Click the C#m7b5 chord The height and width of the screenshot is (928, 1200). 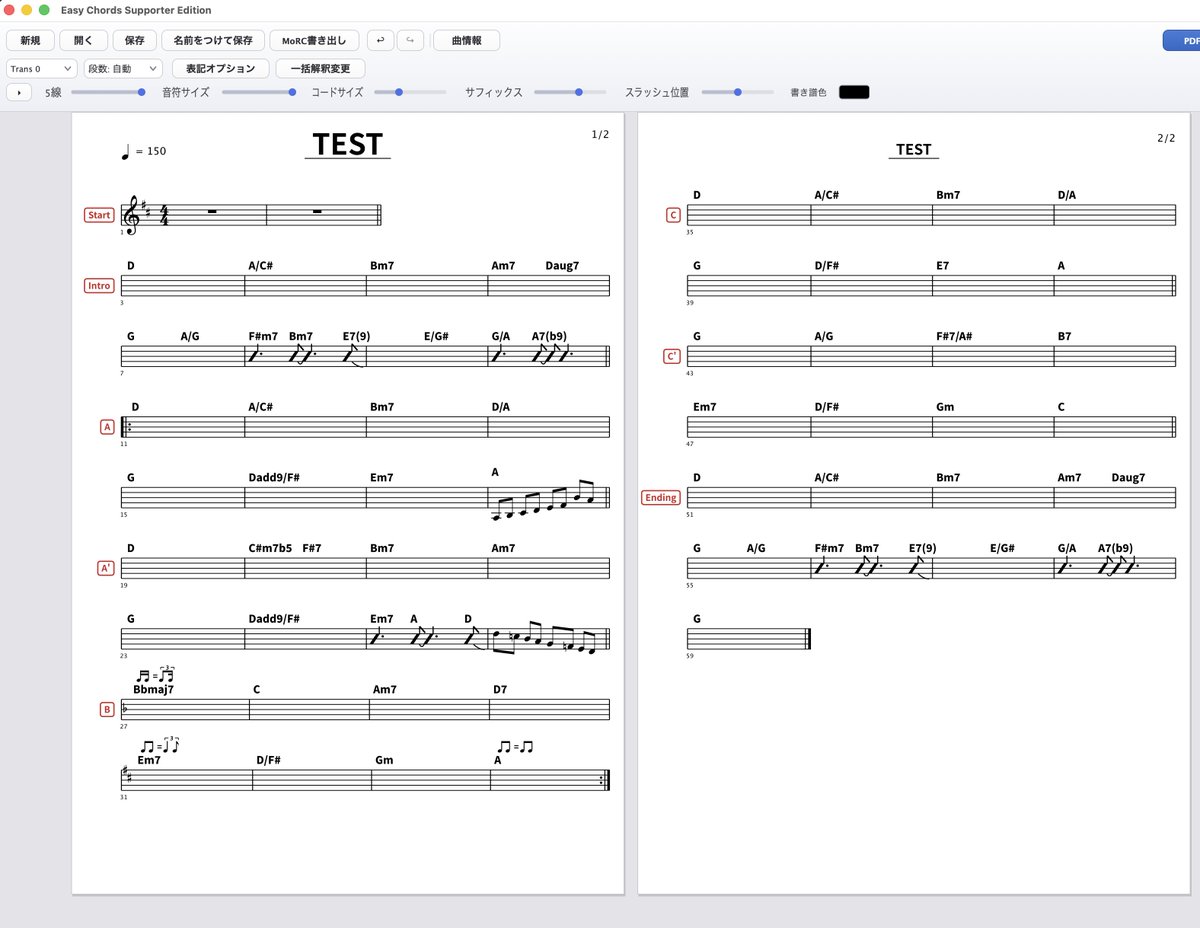click(x=270, y=548)
